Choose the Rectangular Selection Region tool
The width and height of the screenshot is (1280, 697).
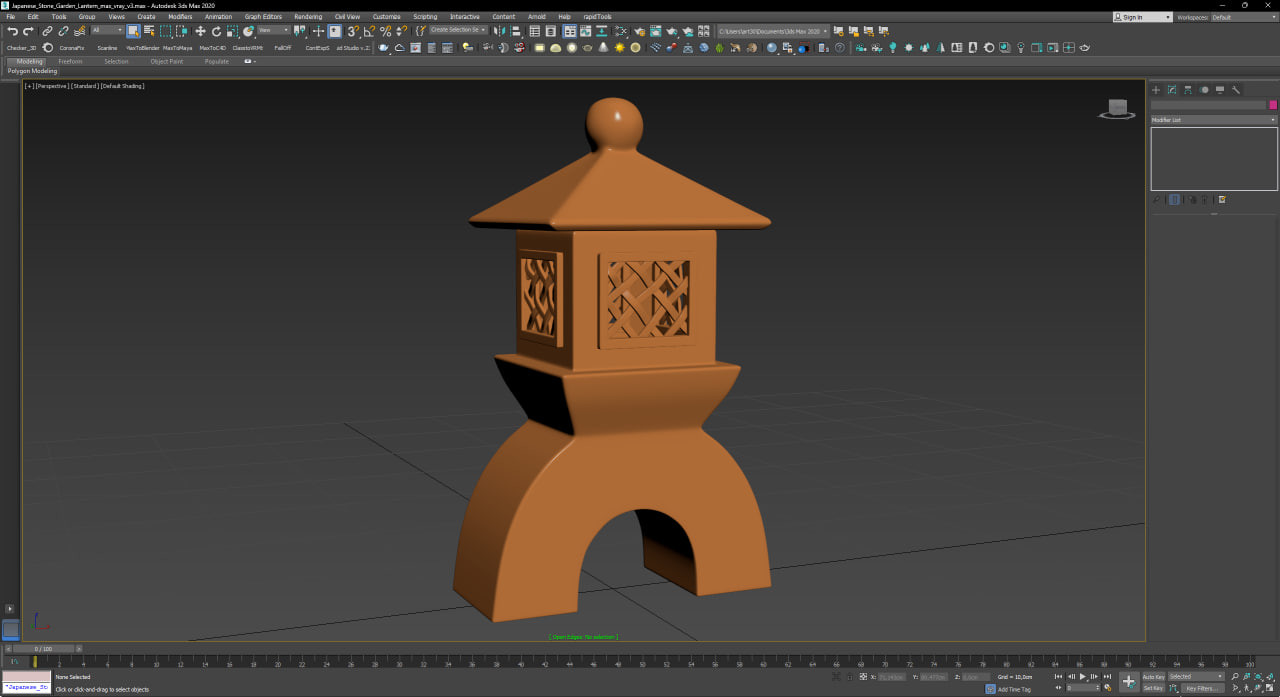(x=165, y=31)
